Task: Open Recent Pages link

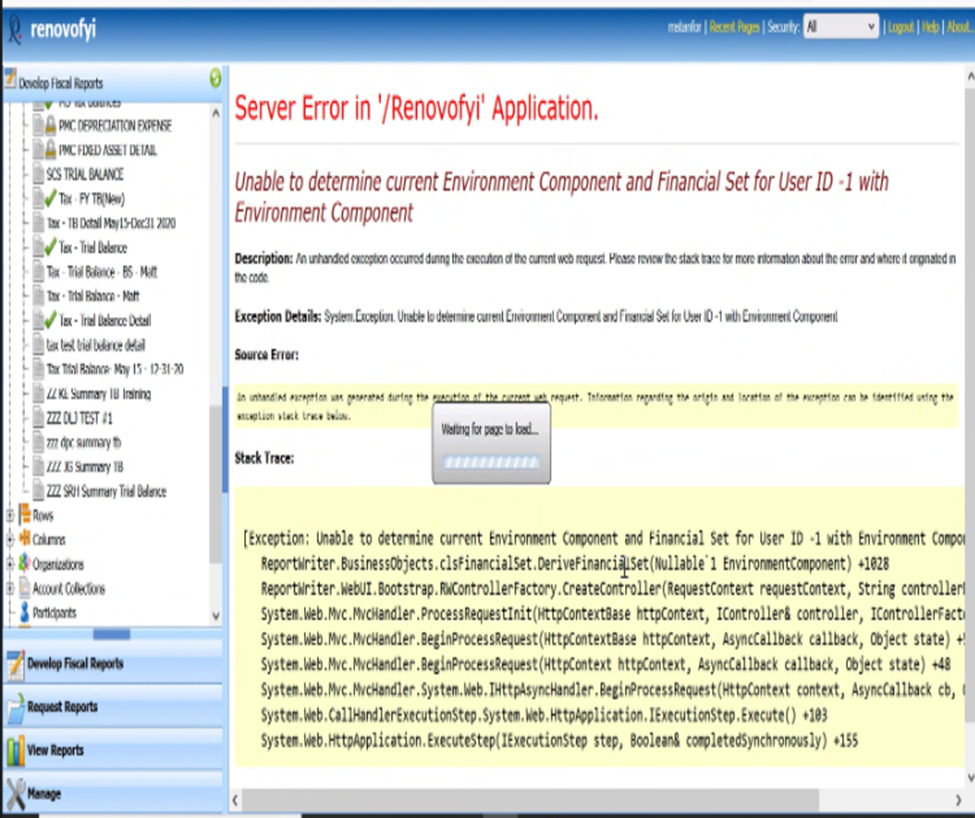Action: click(734, 27)
